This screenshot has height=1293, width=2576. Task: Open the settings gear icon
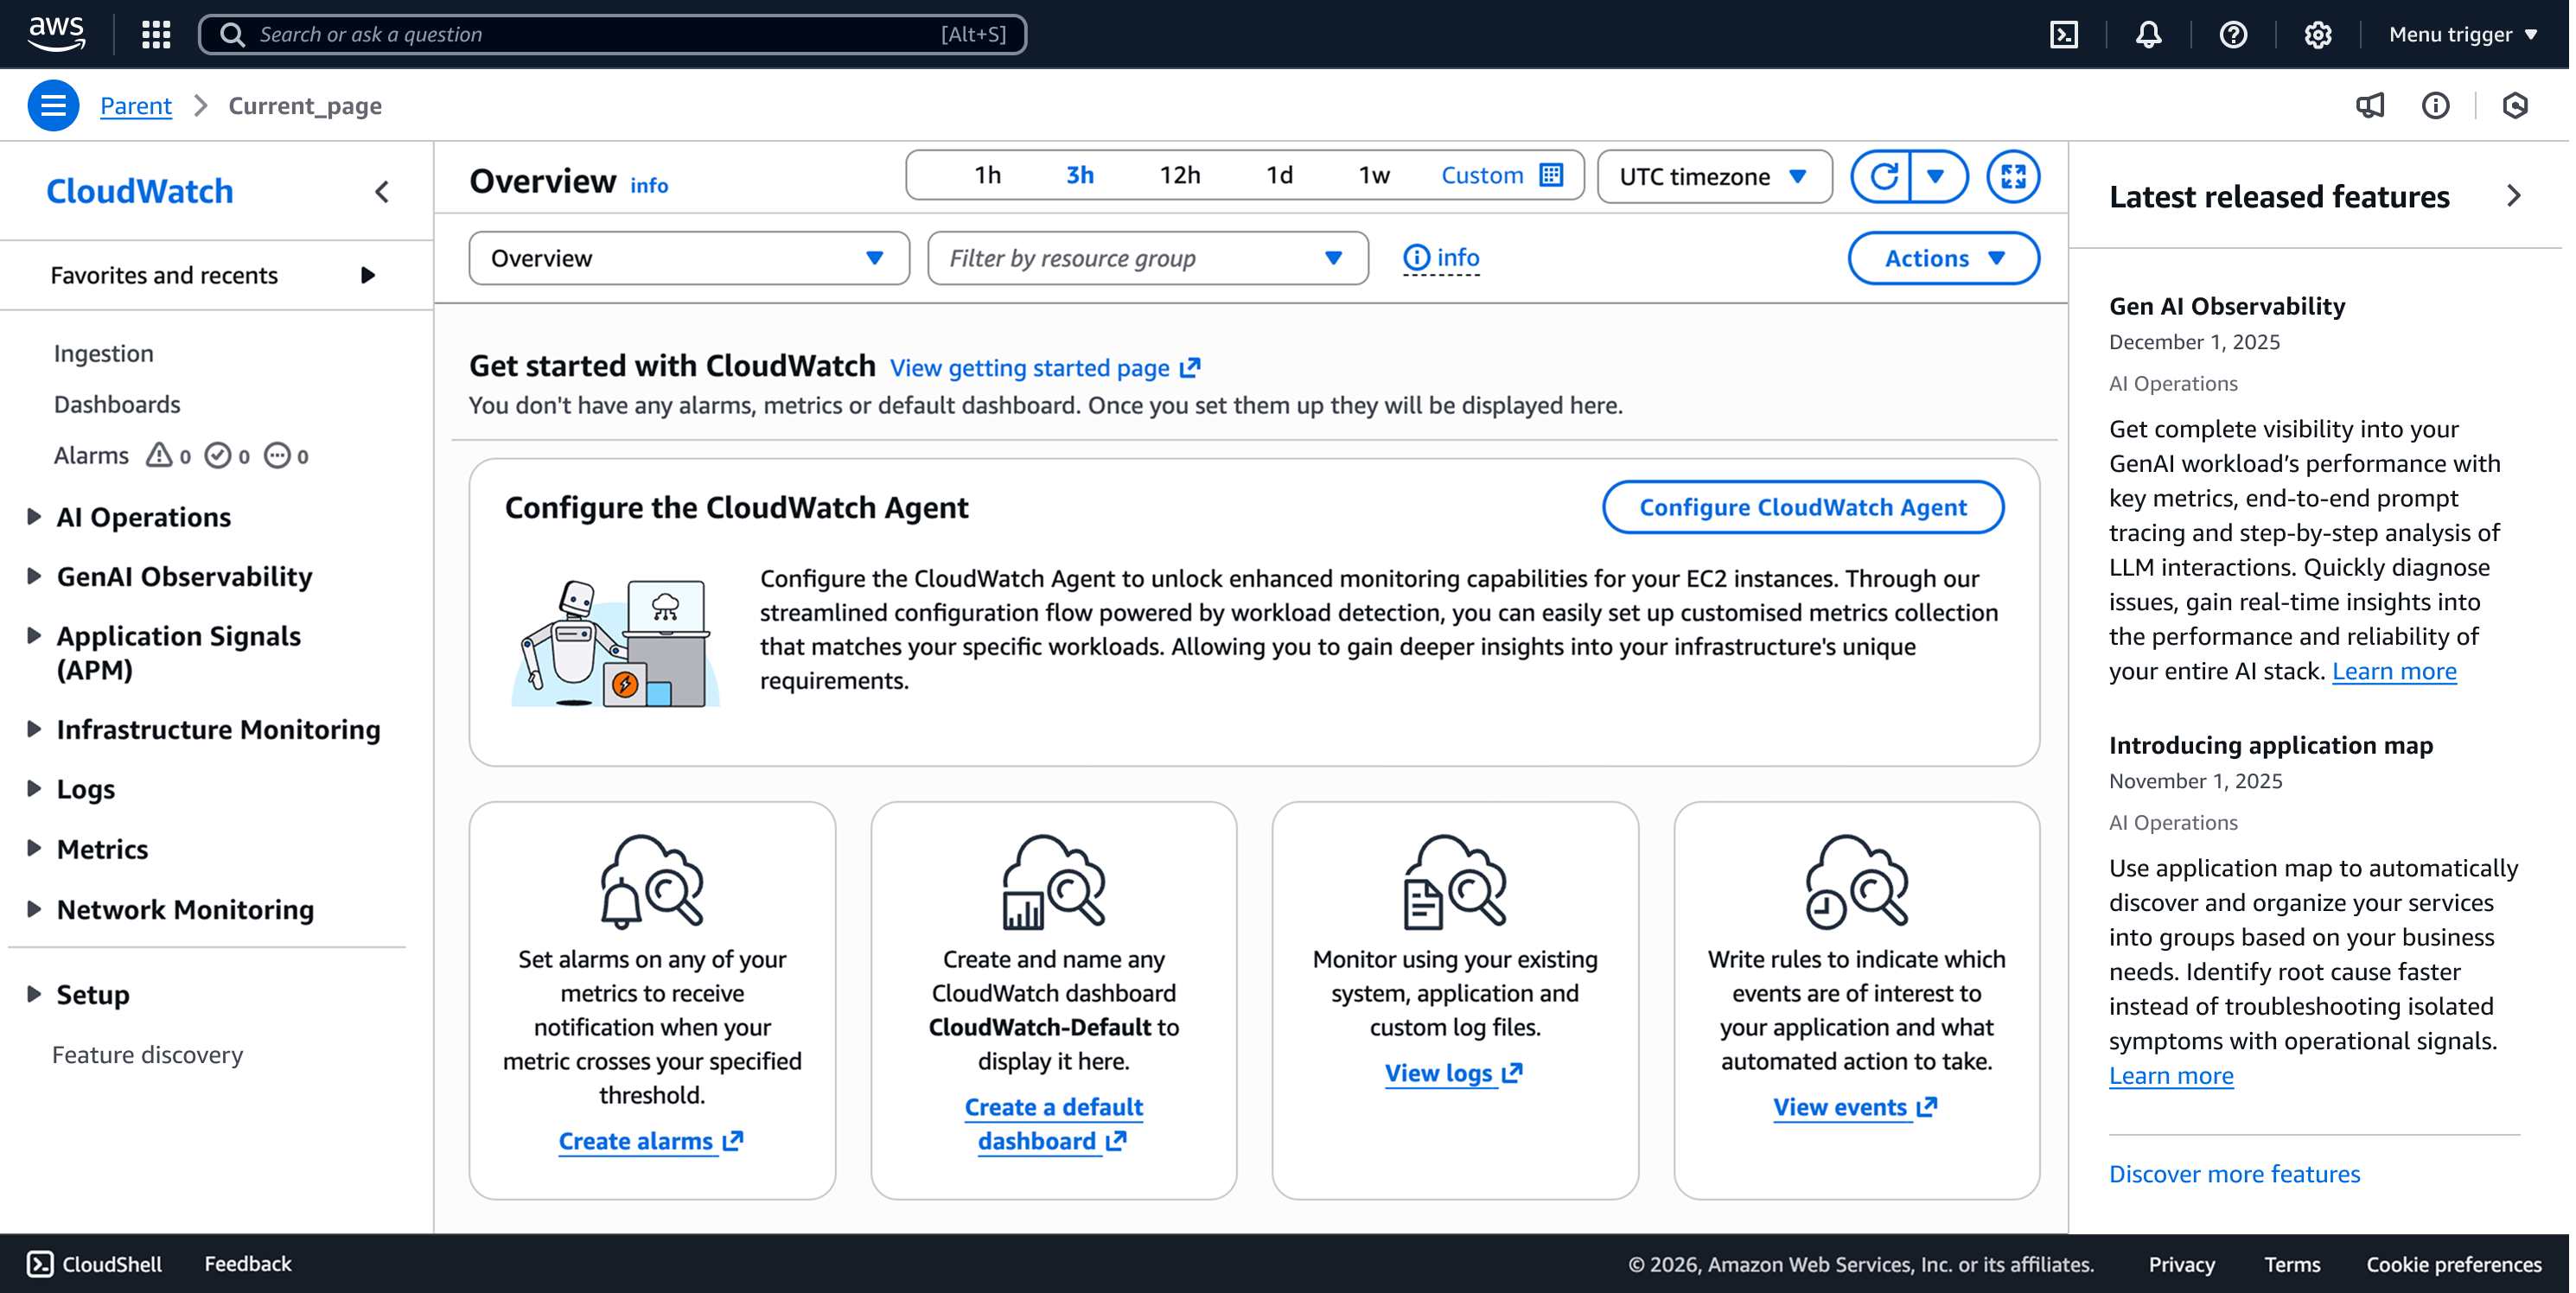2317,35
